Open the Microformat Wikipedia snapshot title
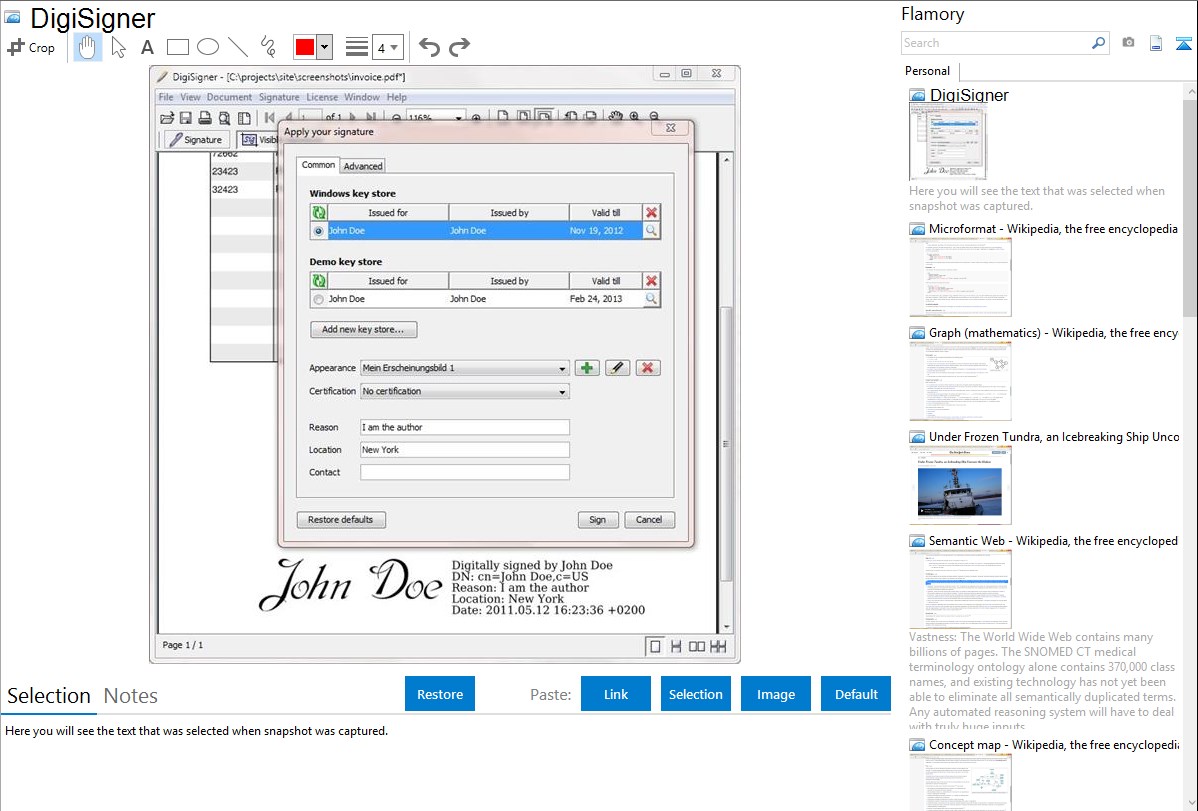 click(1053, 229)
